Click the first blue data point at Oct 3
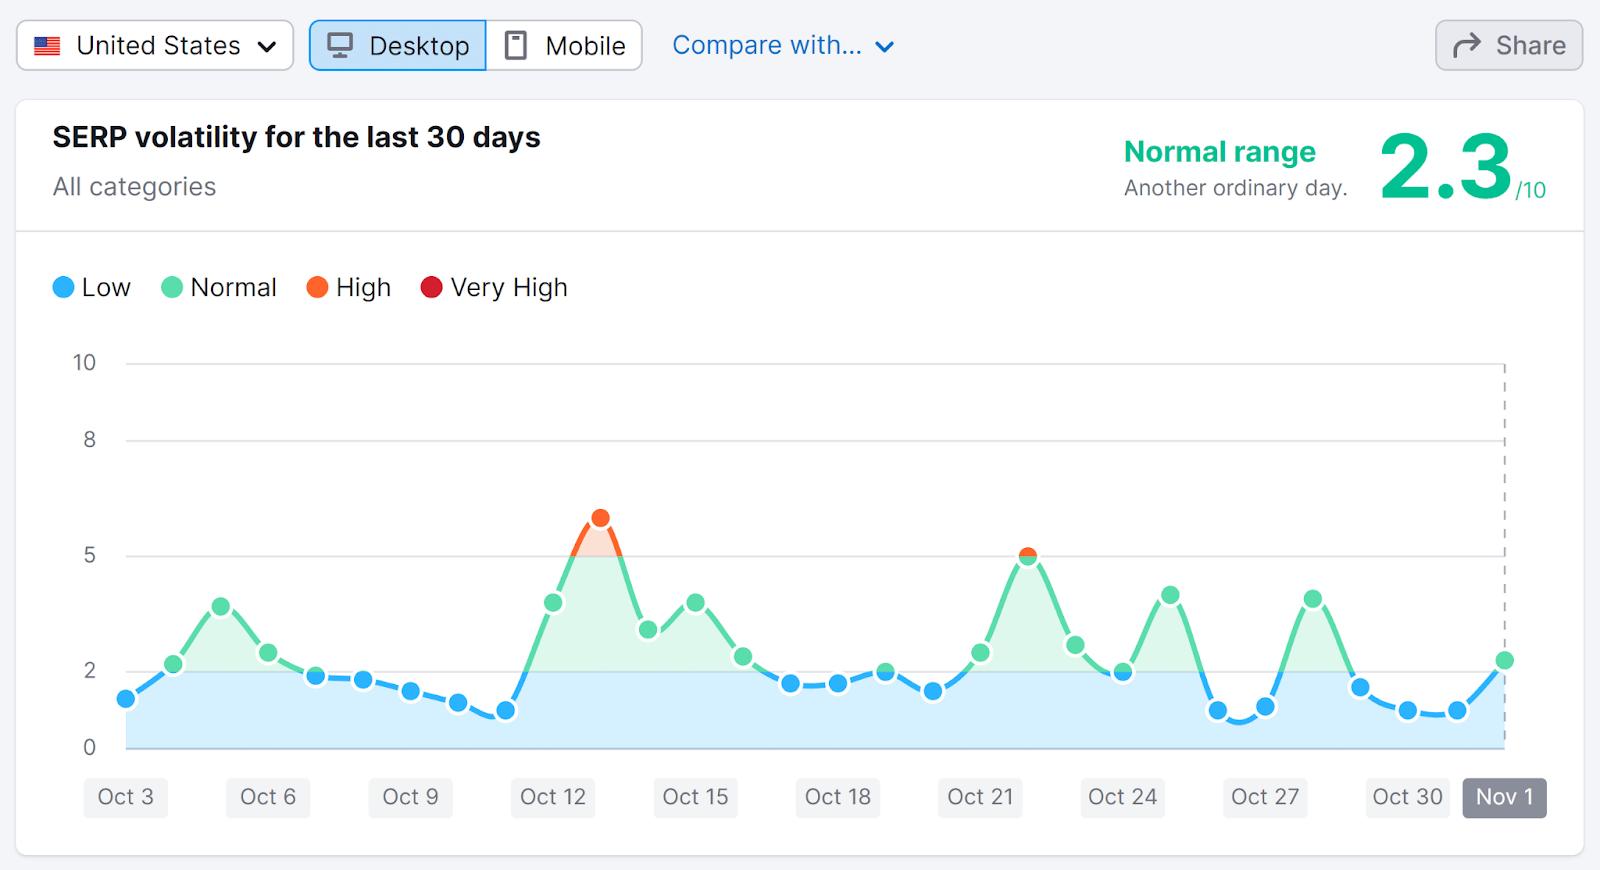Screen dimensions: 1600x870 [x=126, y=699]
